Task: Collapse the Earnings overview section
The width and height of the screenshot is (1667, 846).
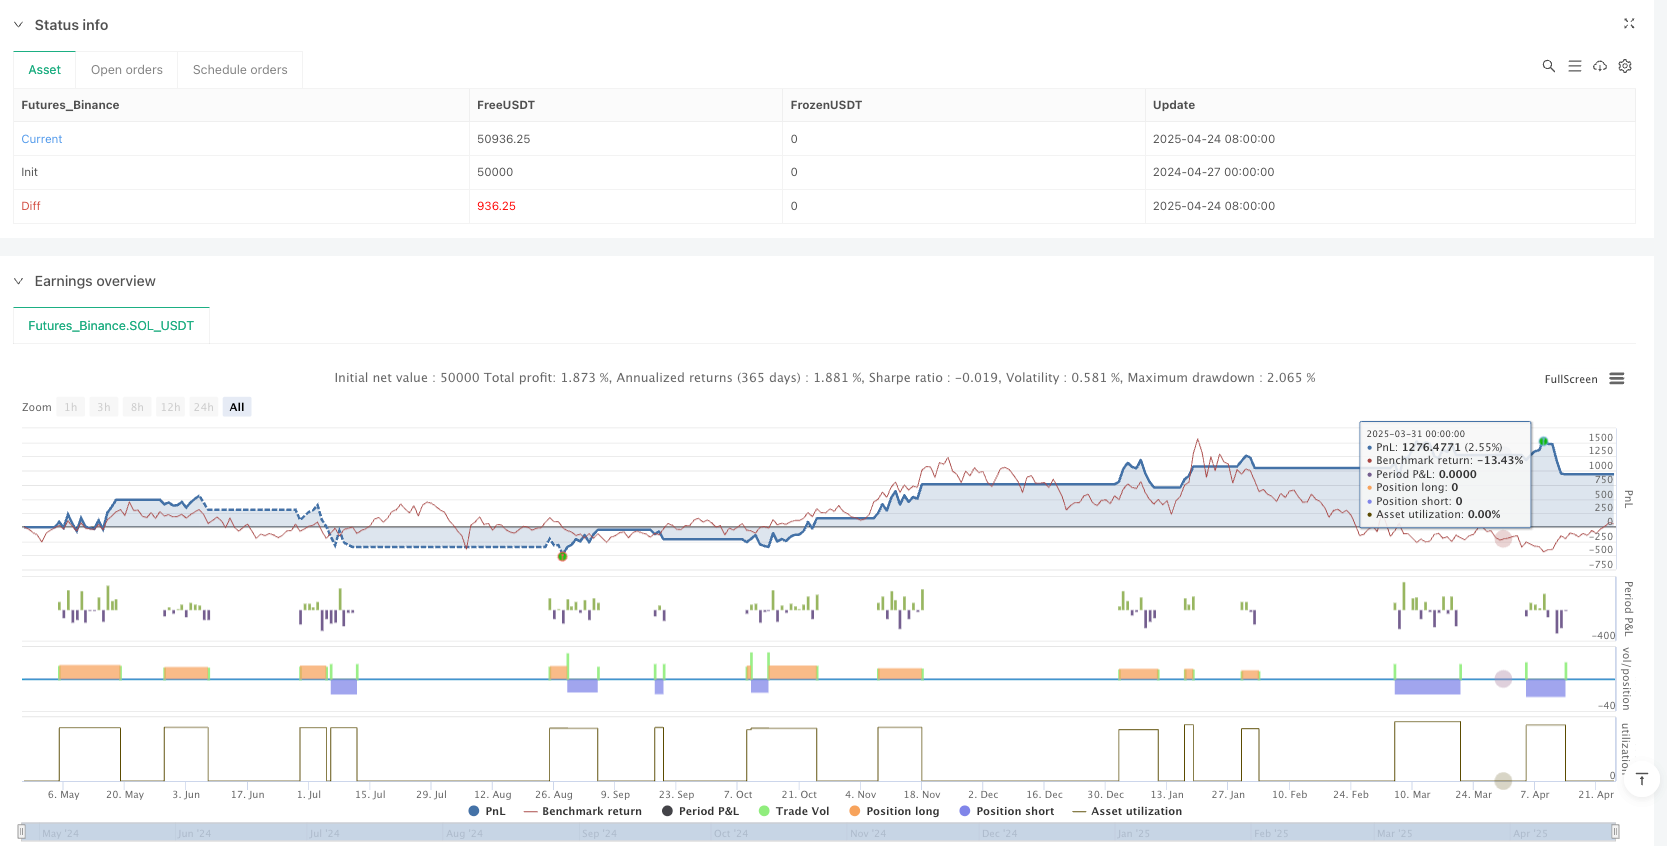Action: click(x=18, y=281)
